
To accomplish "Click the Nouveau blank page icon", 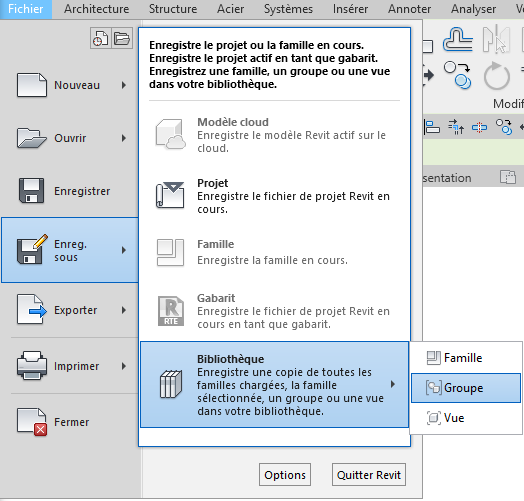I will tap(32, 85).
